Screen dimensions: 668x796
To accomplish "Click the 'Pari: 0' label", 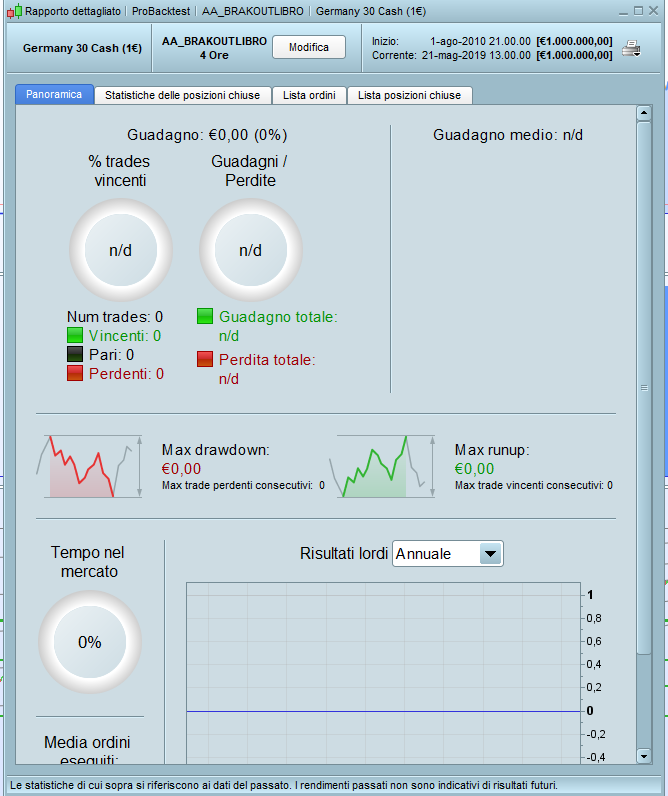I will click(x=112, y=354).
